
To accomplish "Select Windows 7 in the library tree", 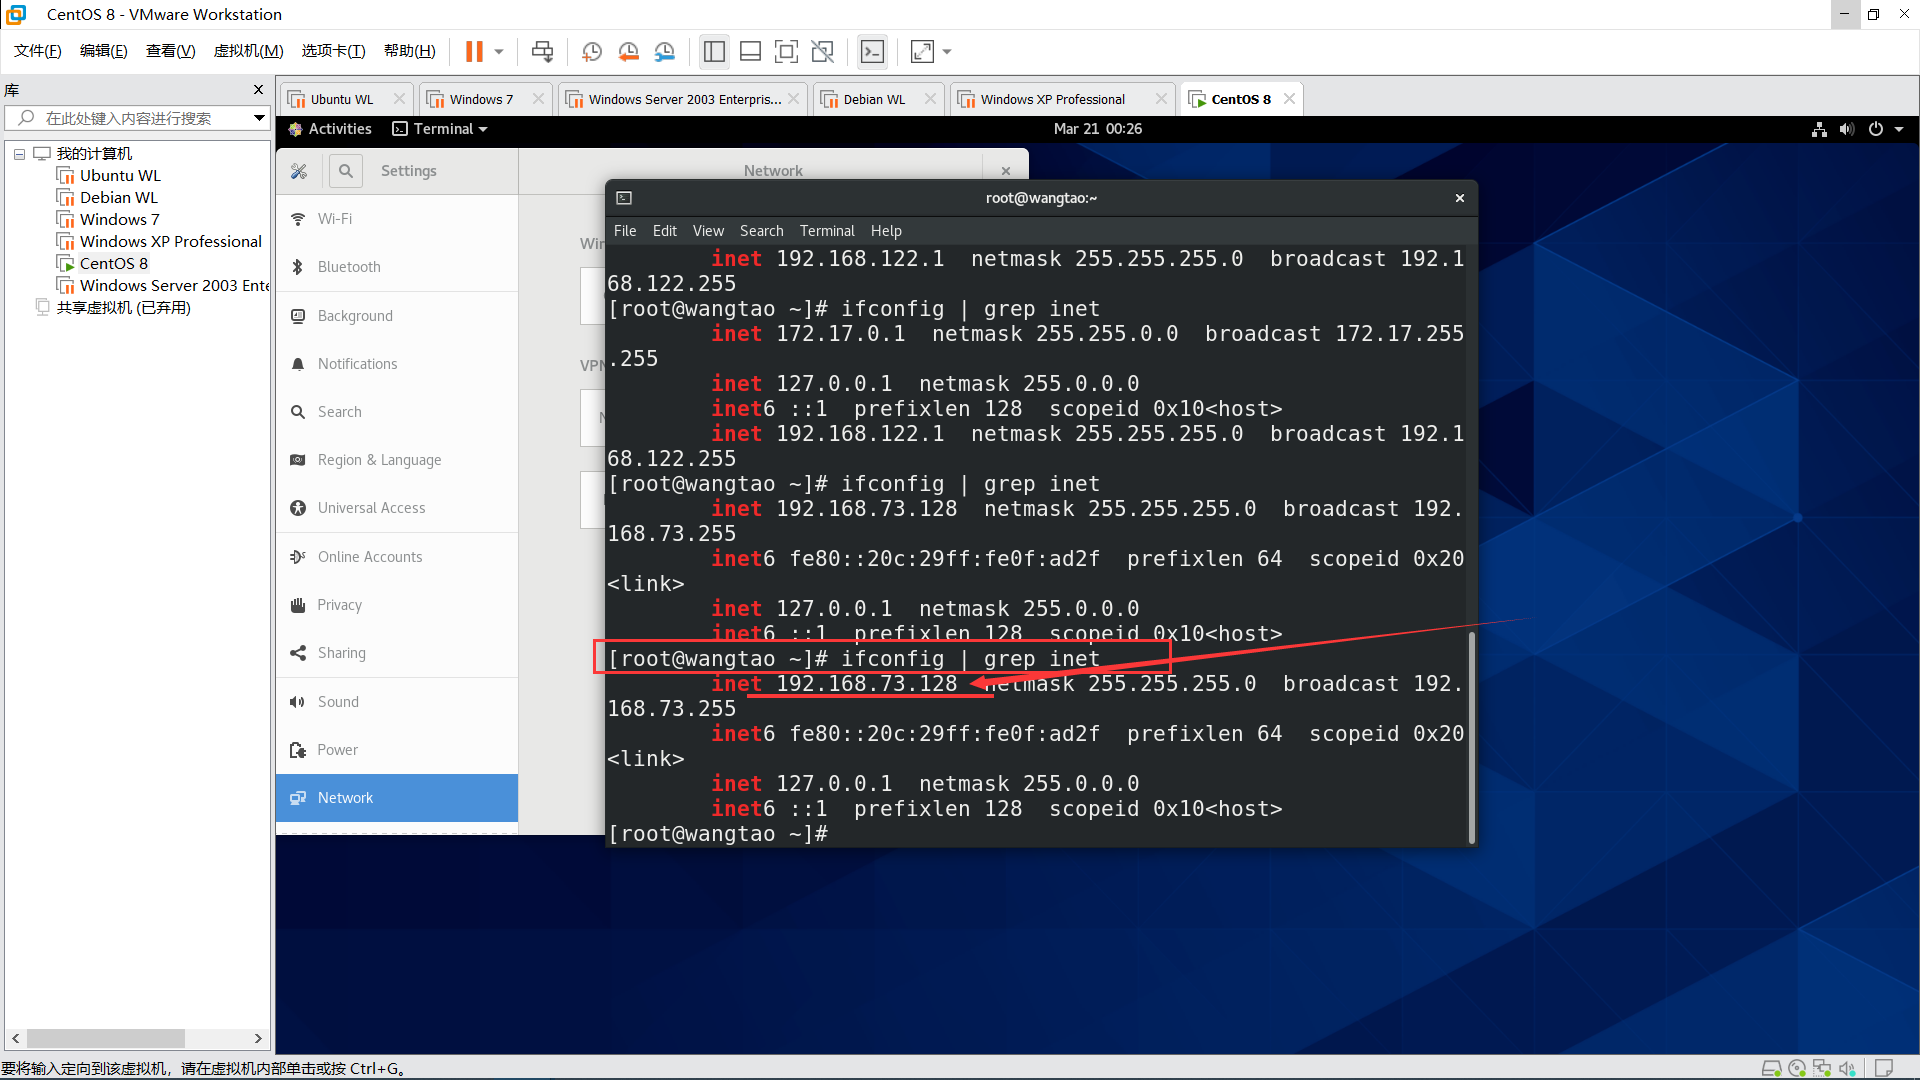I will pos(119,220).
